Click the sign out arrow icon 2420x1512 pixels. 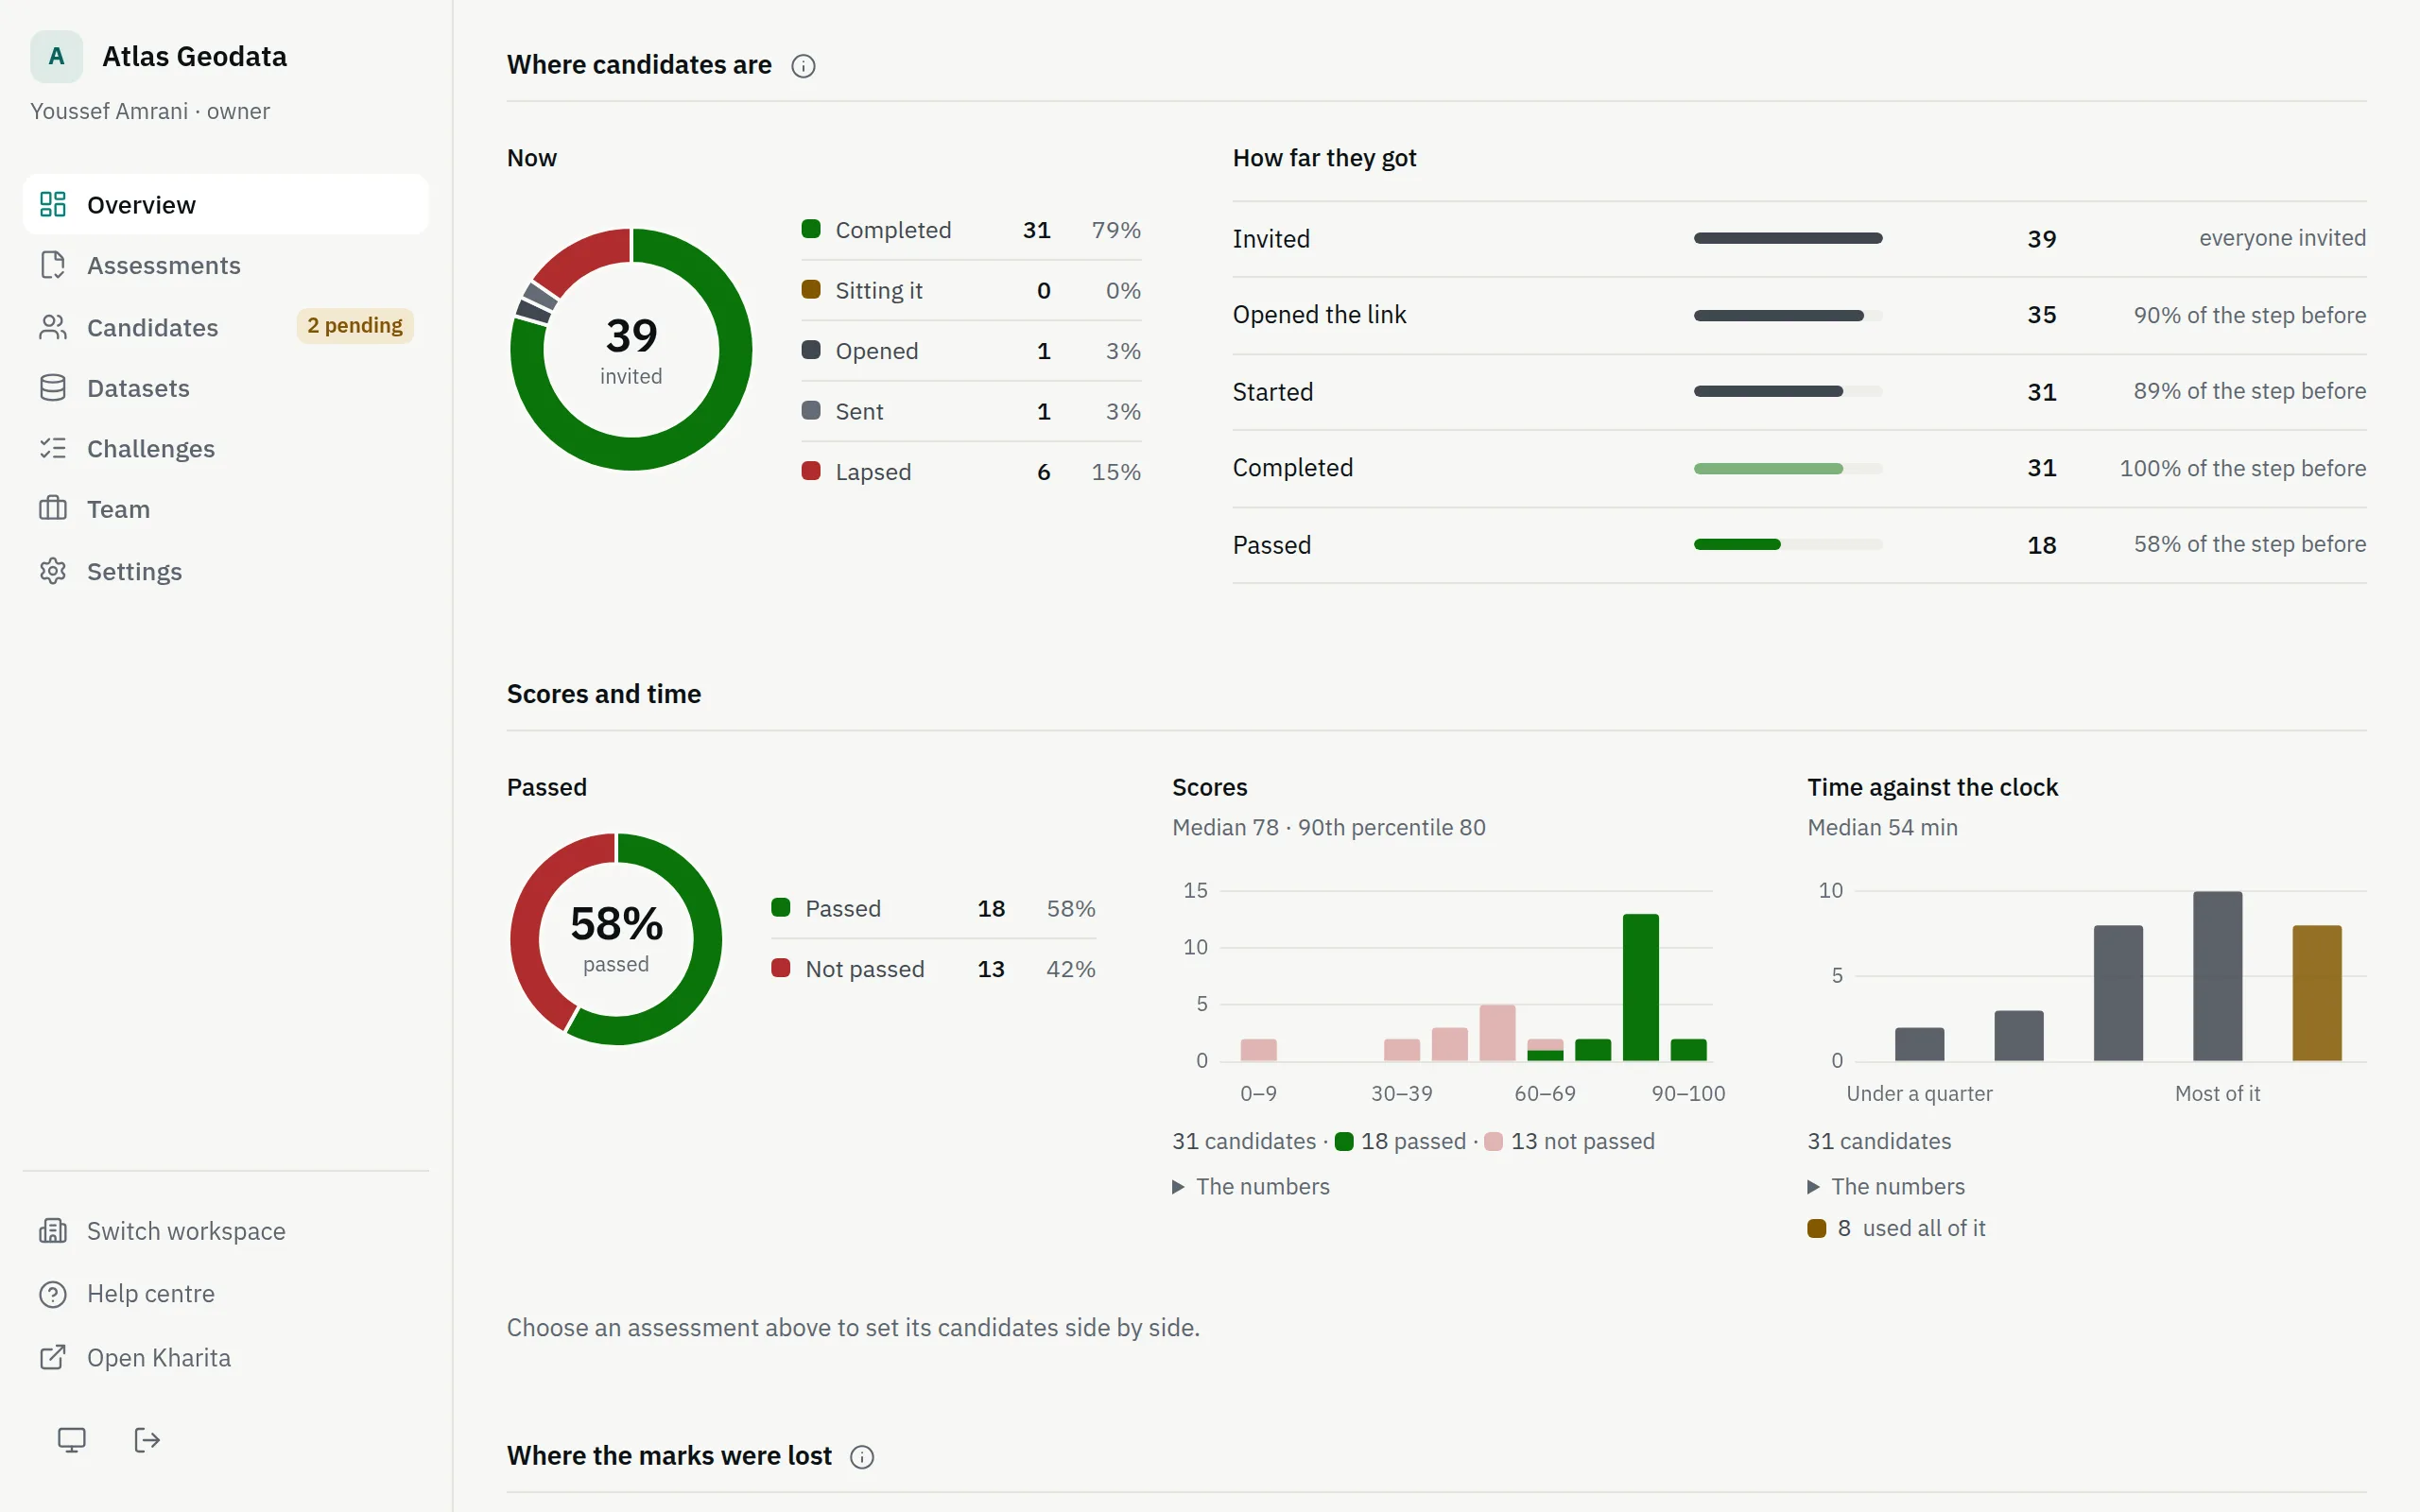coord(147,1440)
